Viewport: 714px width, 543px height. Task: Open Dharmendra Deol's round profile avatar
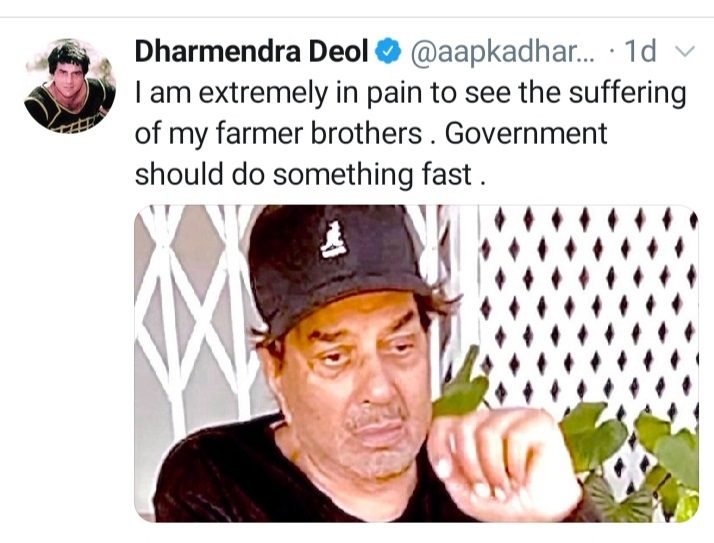pos(70,86)
